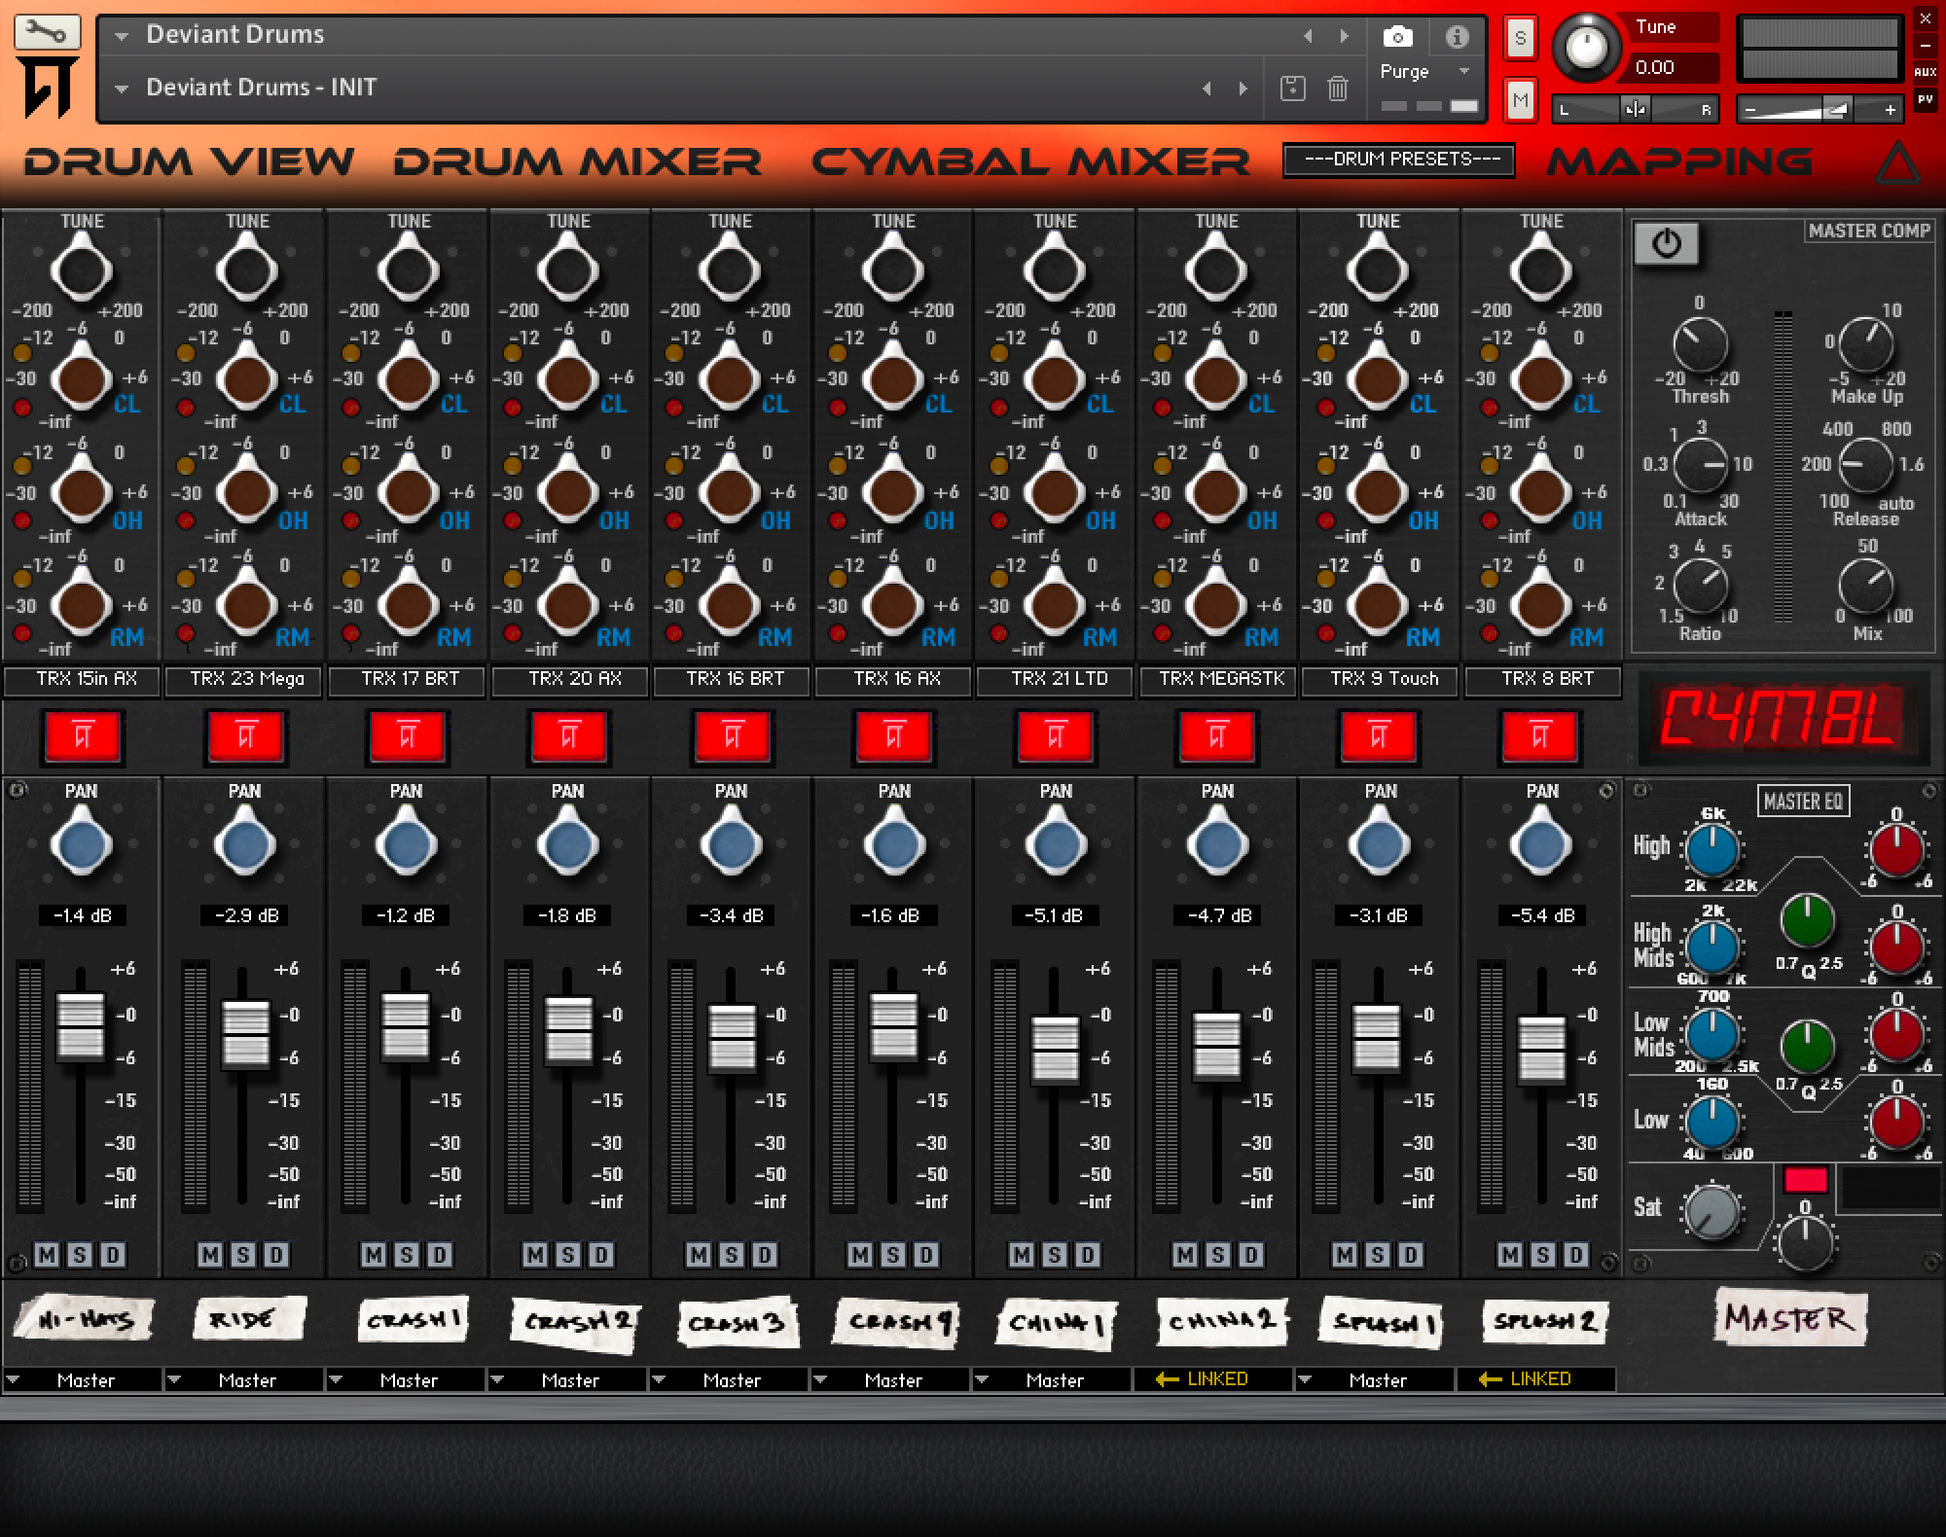Click the trash delete preset icon
Viewport: 1946px width, 1537px height.
pos(1337,88)
